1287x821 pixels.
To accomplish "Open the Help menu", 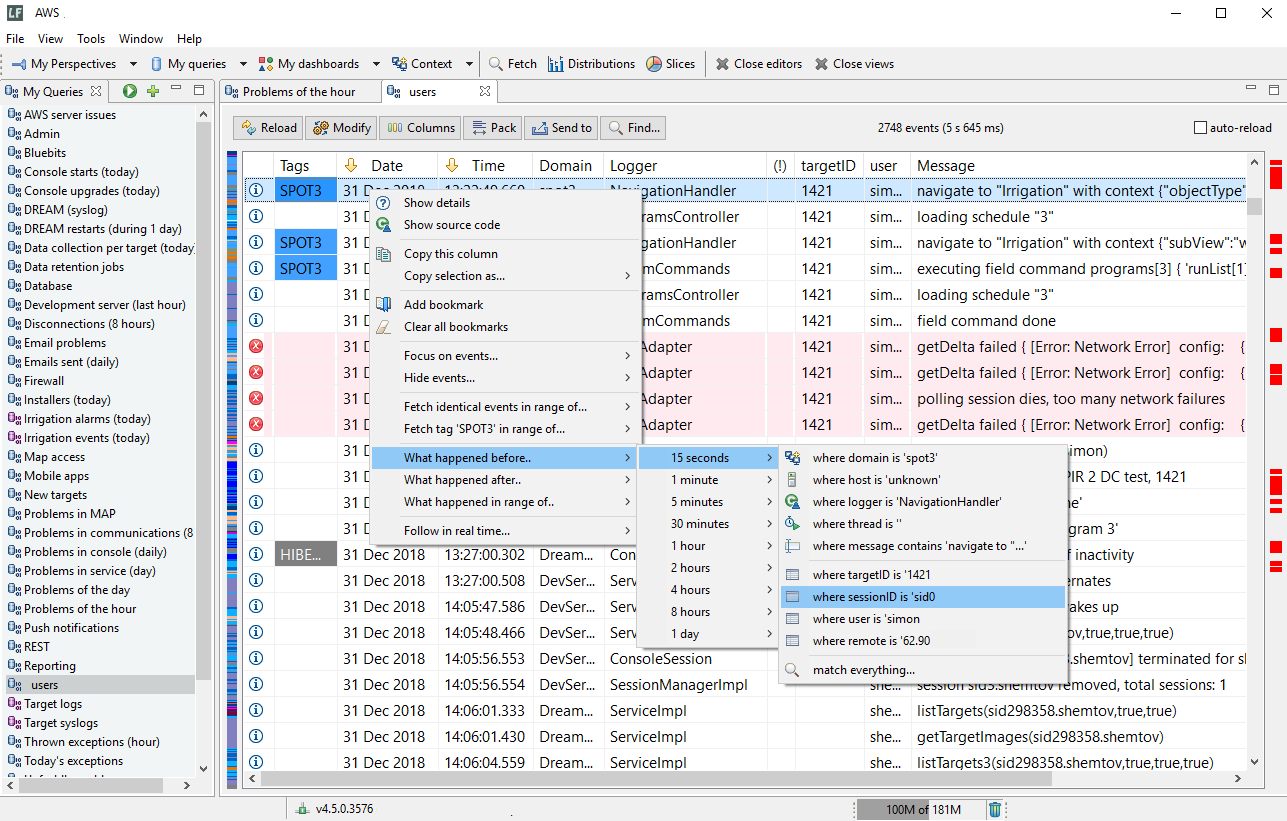I will tap(189, 39).
